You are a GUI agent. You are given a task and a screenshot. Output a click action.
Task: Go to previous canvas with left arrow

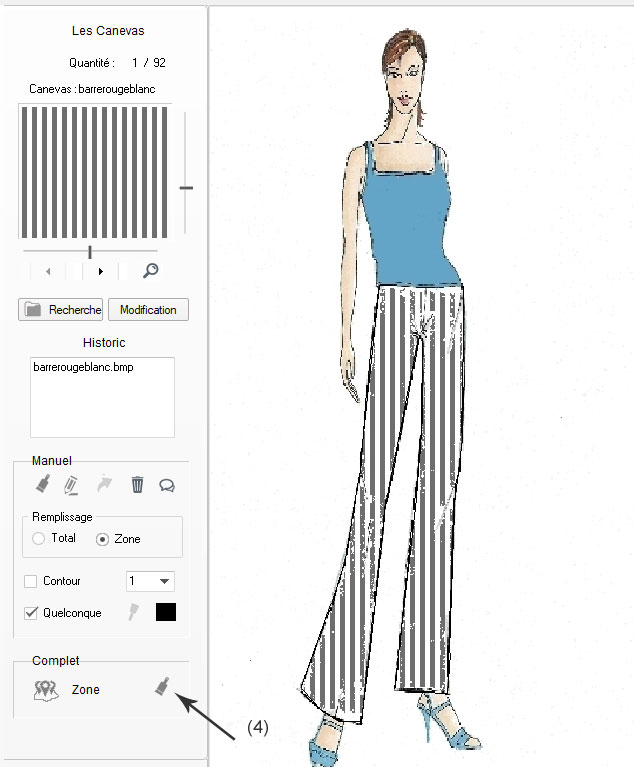pos(47,271)
